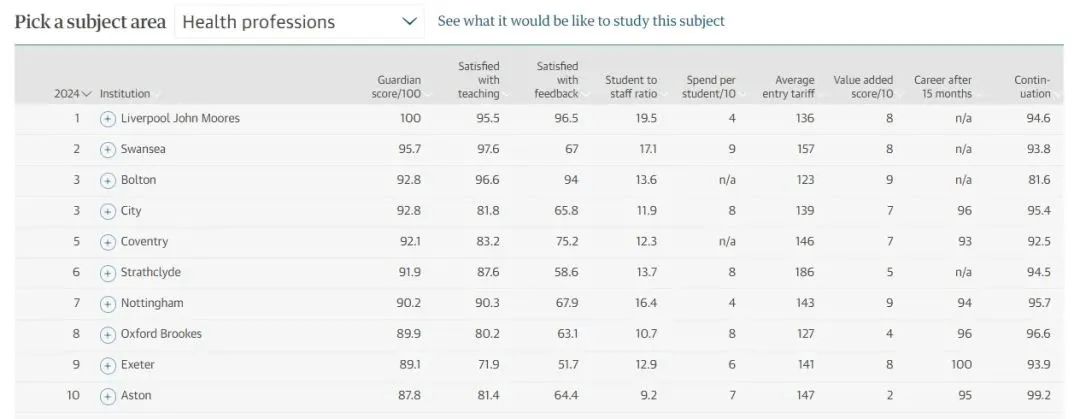Expand Coventry entry plus icon

coord(107,242)
